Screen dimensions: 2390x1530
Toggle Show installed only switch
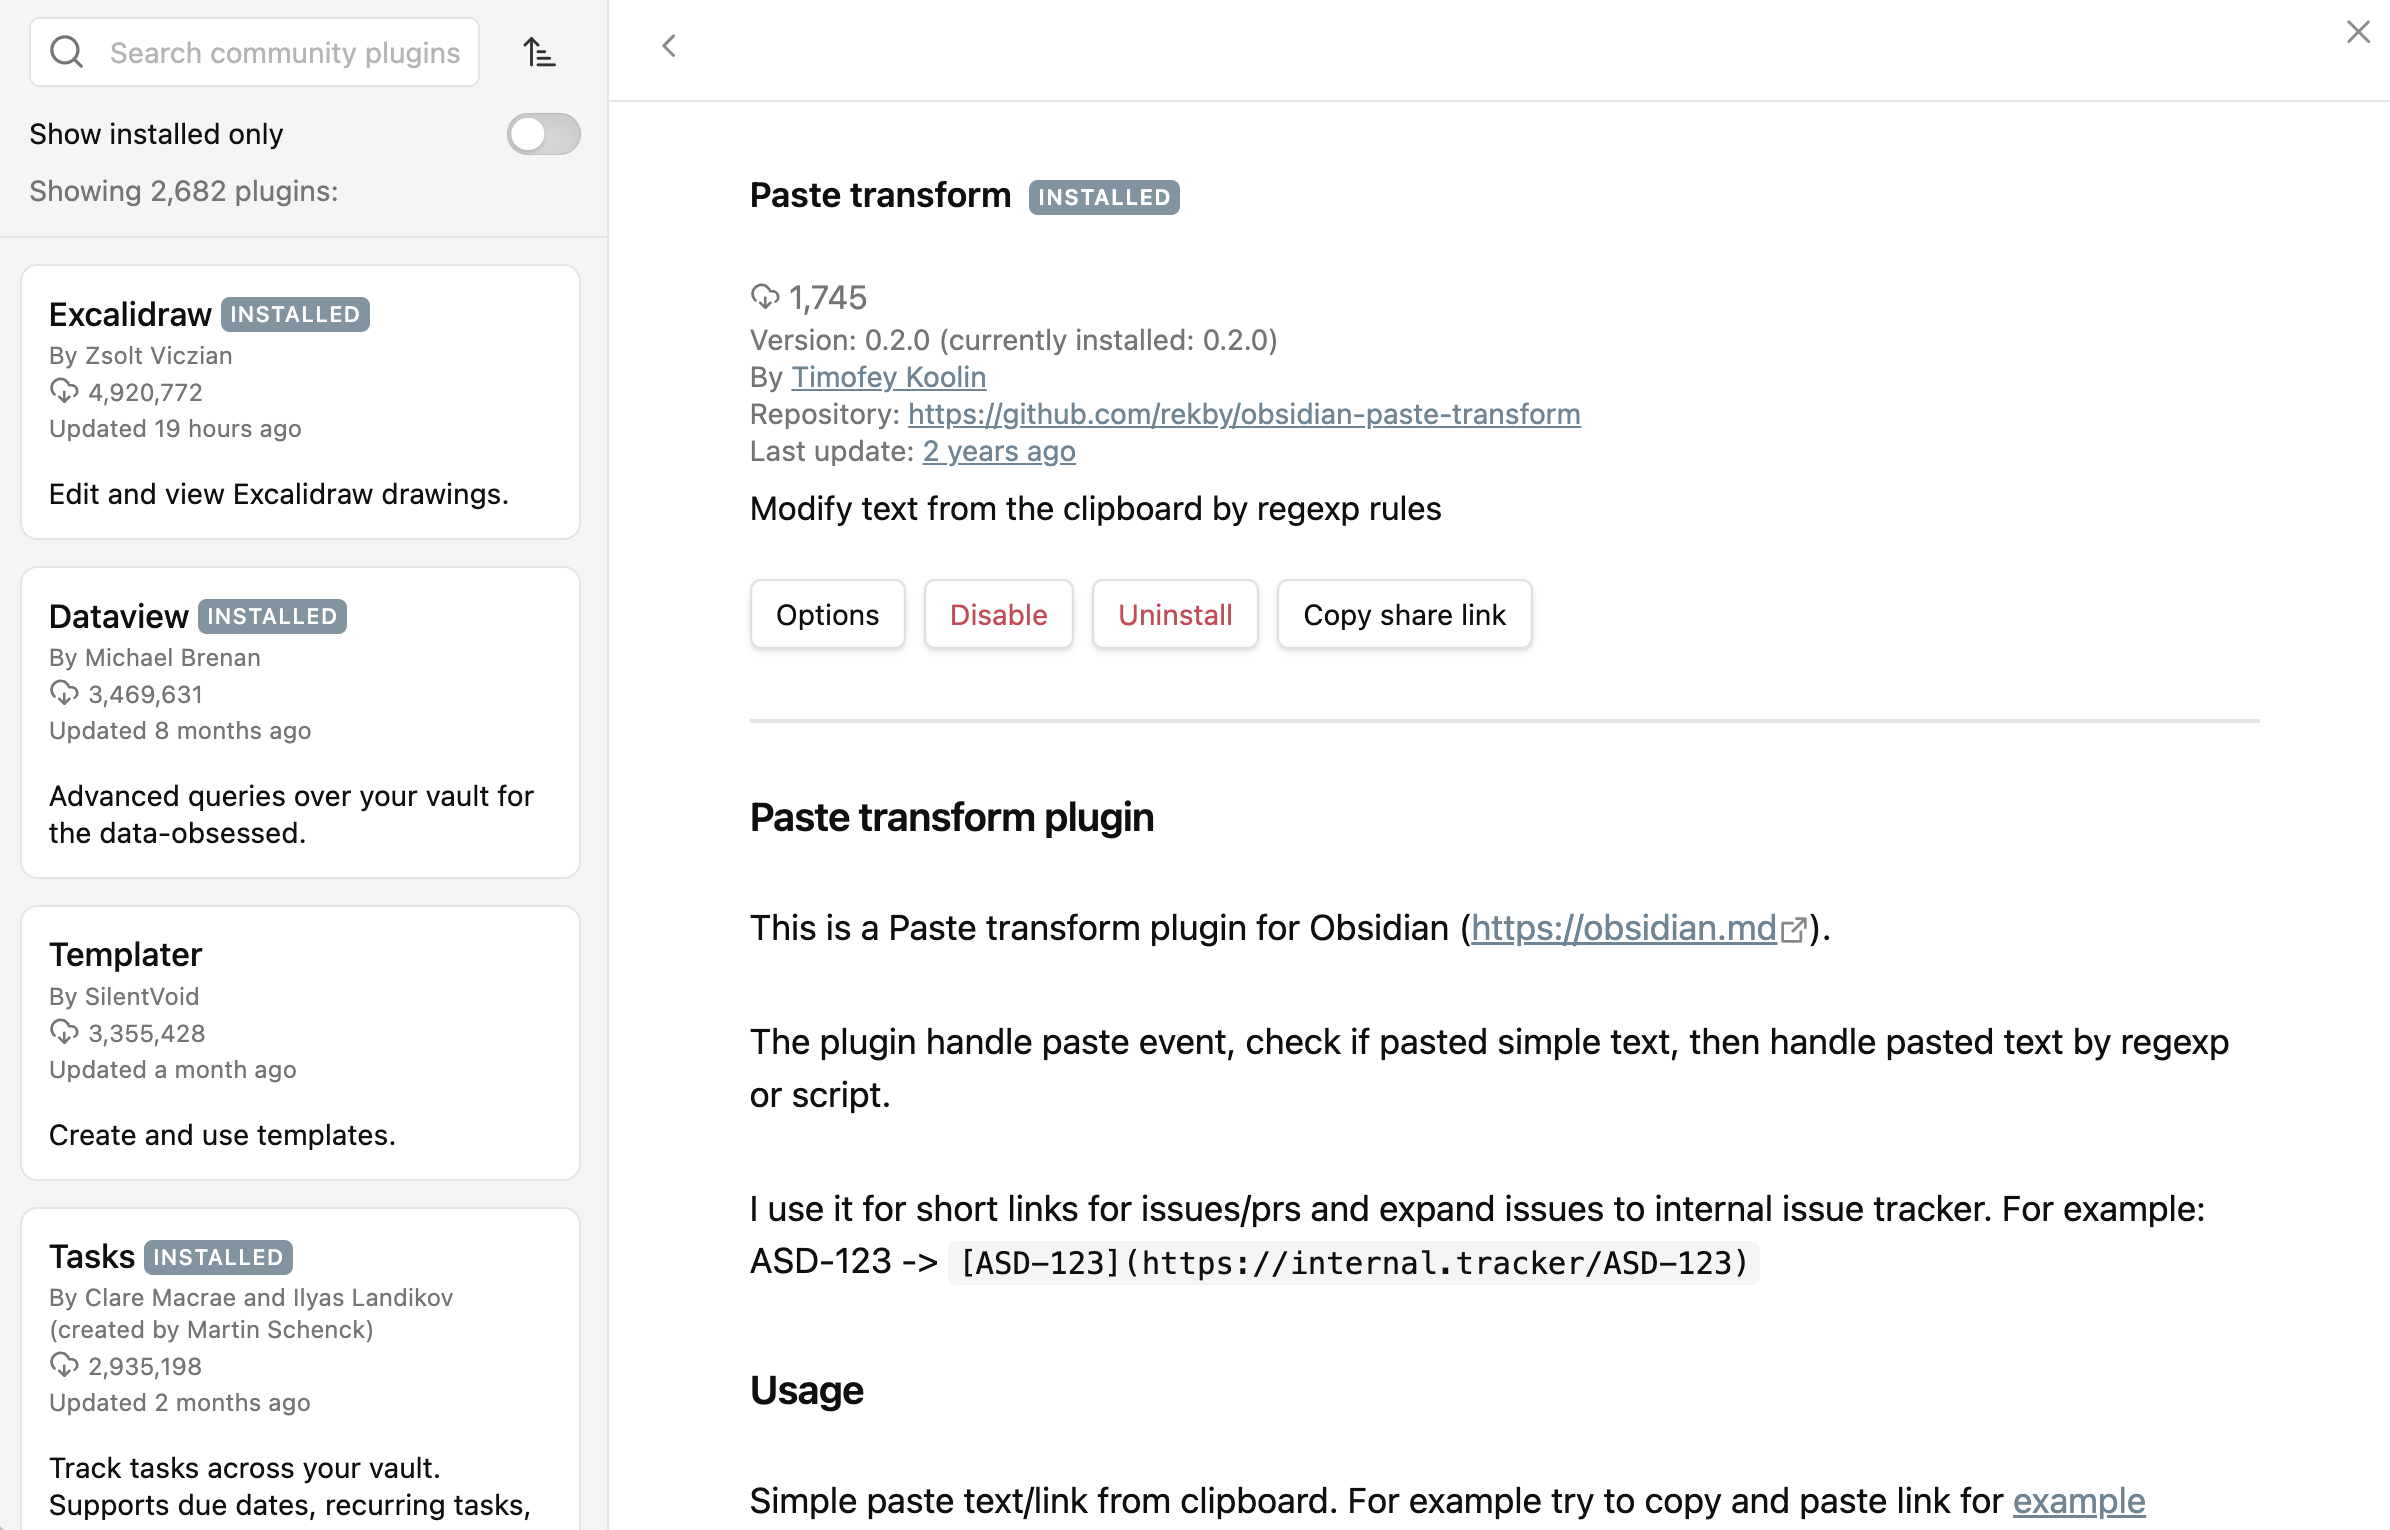(x=543, y=134)
